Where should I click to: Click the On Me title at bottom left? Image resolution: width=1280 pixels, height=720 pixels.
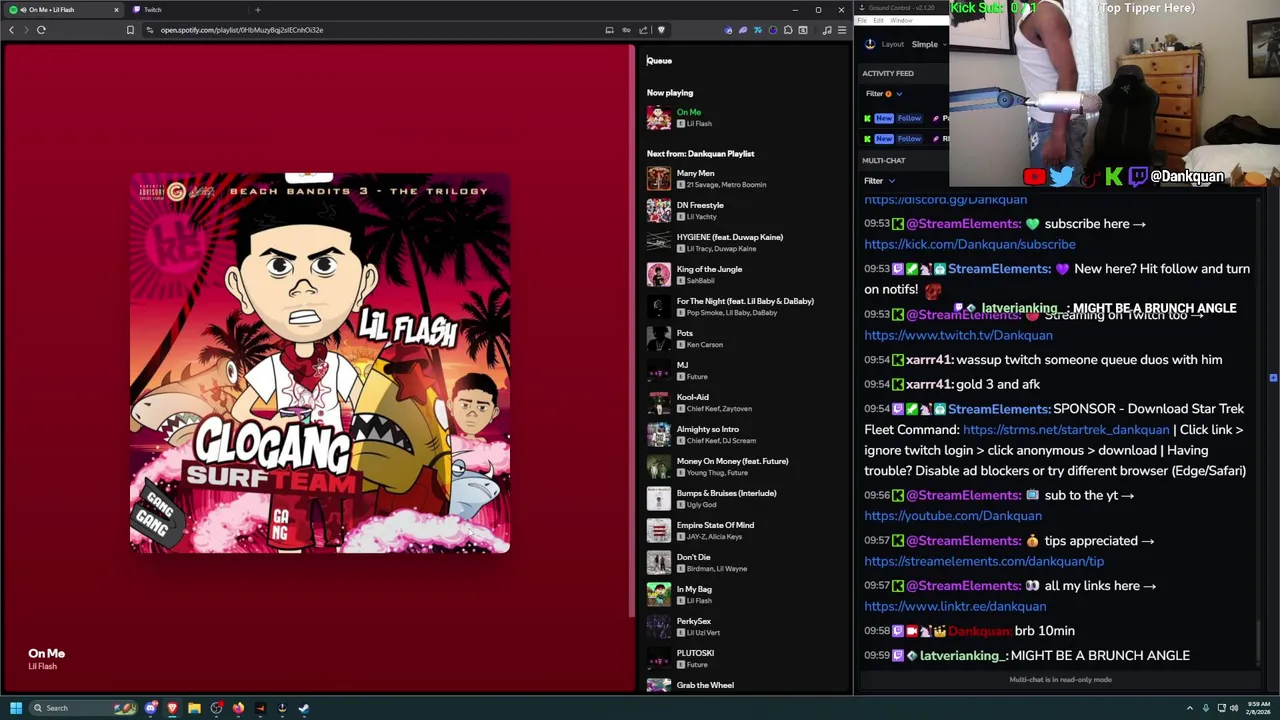[x=46, y=653]
